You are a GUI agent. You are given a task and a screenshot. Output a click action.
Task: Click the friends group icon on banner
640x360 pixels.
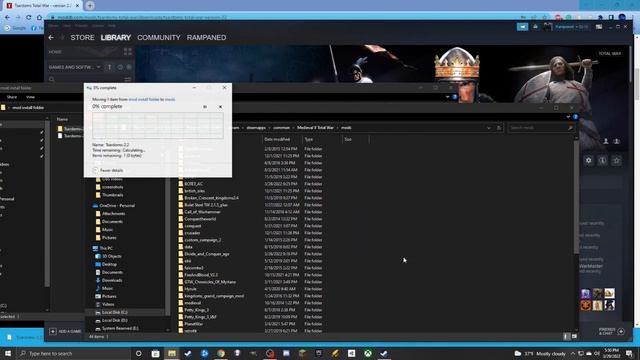point(617,141)
